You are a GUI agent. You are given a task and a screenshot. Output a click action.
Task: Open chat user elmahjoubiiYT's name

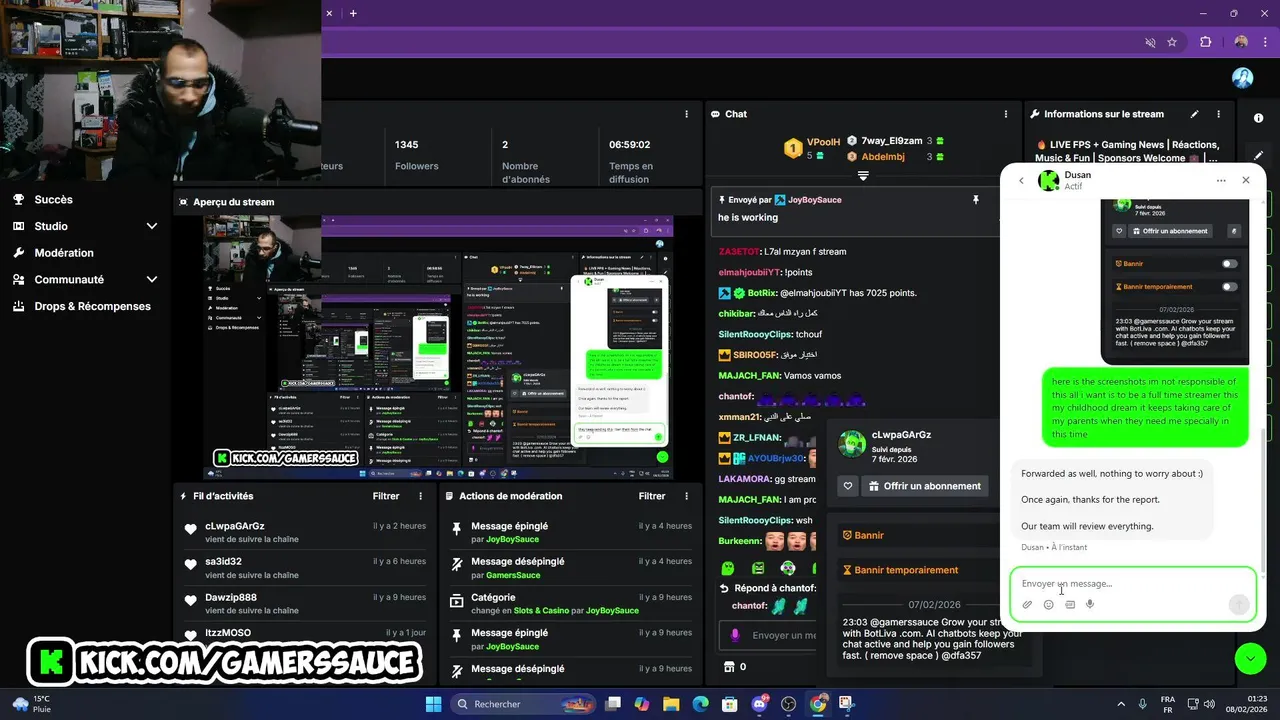point(749,272)
